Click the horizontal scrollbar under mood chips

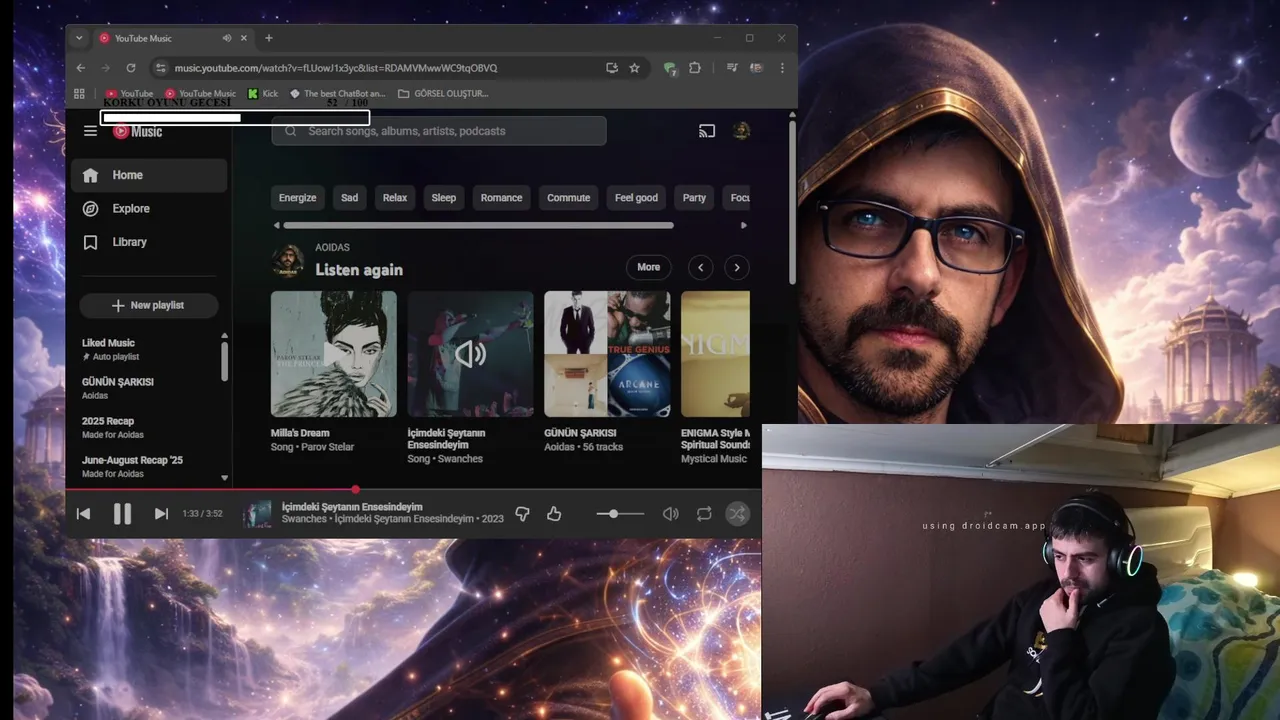[x=478, y=225]
